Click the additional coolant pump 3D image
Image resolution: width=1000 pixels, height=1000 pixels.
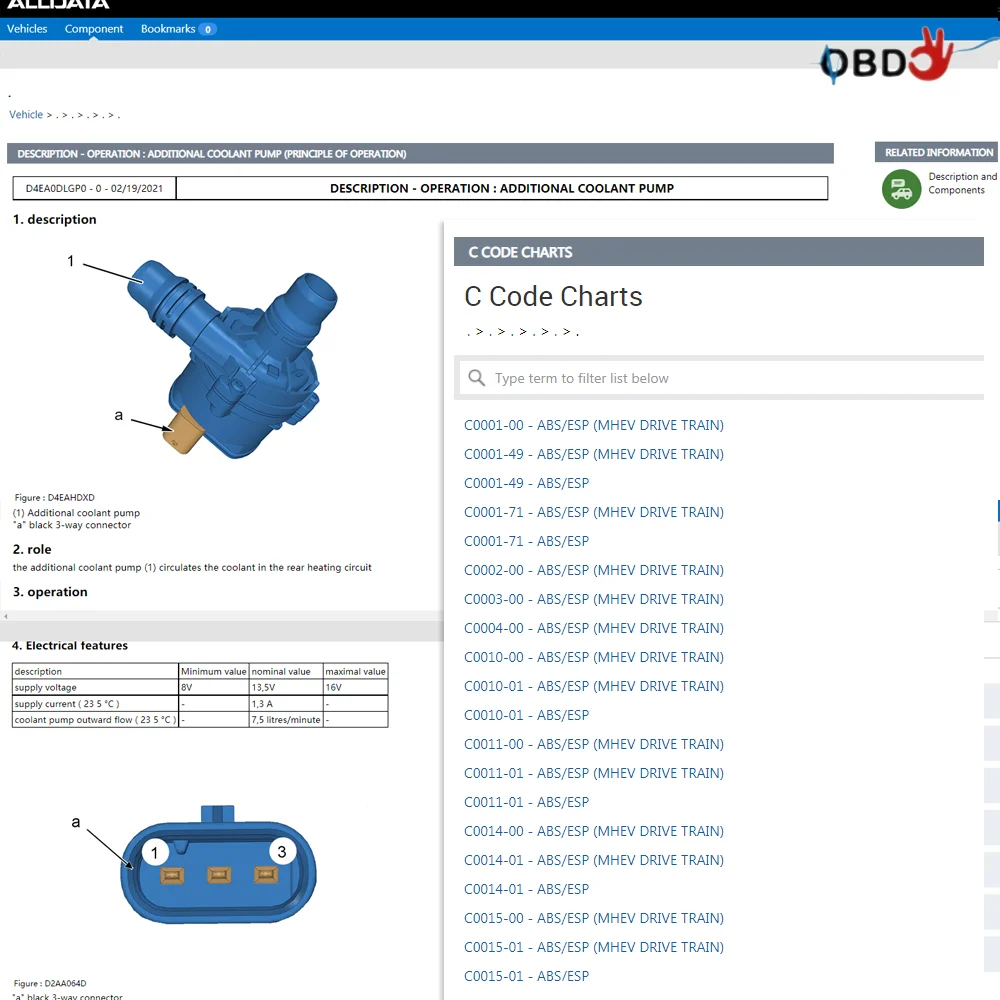(233, 358)
